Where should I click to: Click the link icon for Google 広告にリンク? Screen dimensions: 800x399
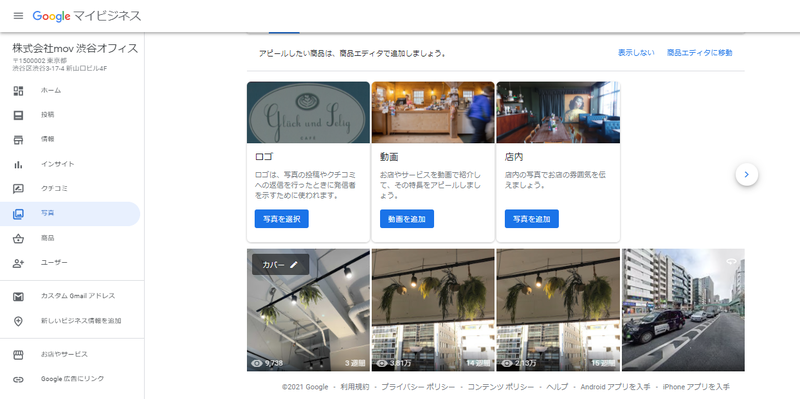pos(18,379)
